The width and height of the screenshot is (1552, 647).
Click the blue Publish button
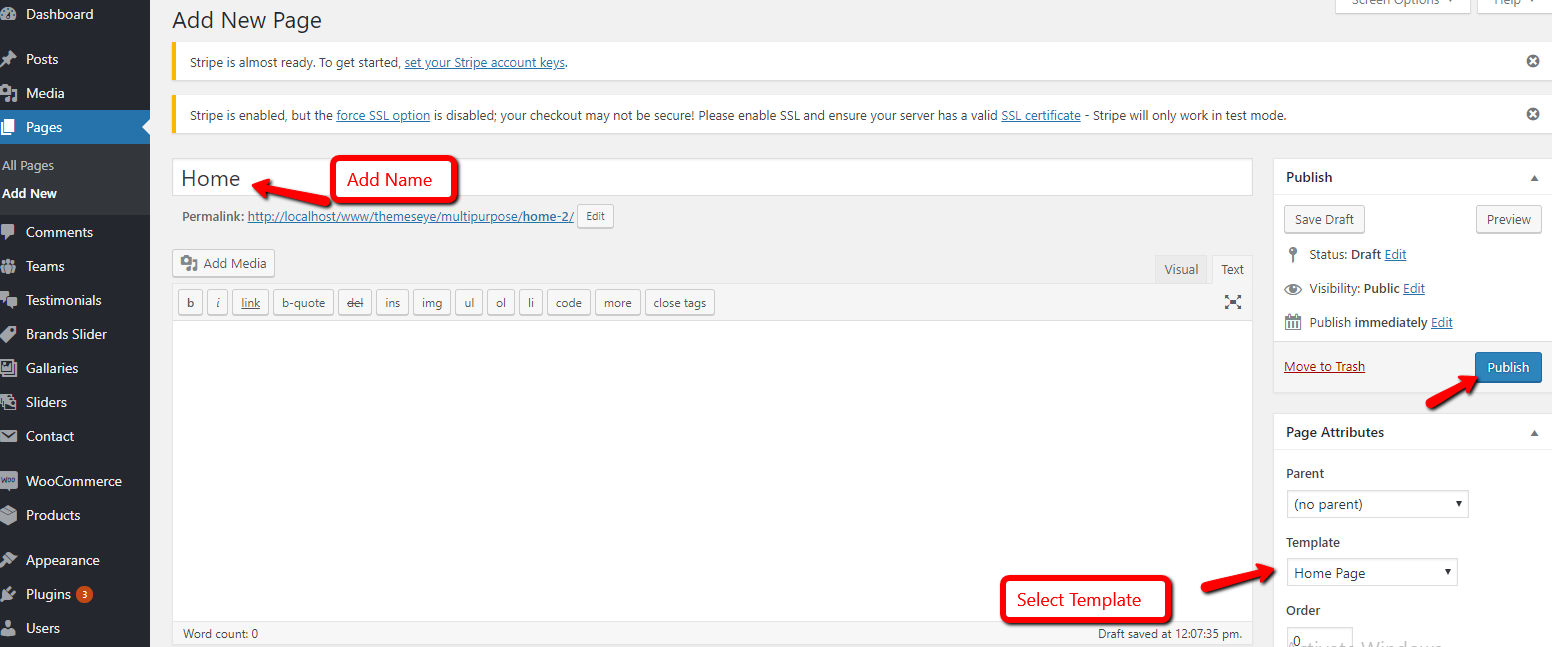tap(1507, 367)
